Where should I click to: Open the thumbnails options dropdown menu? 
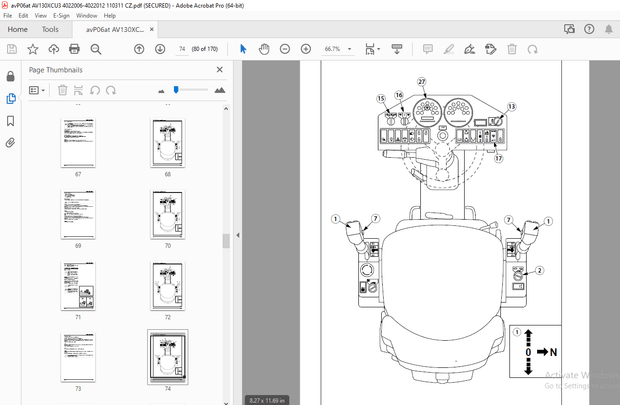pos(36,90)
